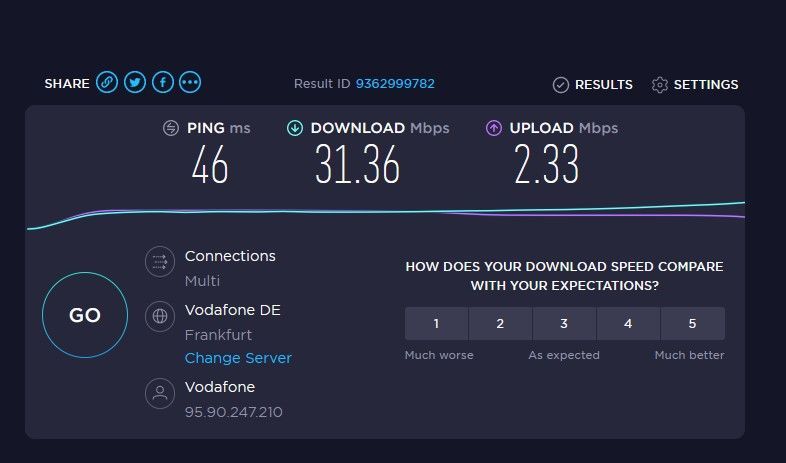Select rating 2 for download speed
Viewport: 786px width, 463px height.
pyautogui.click(x=500, y=324)
